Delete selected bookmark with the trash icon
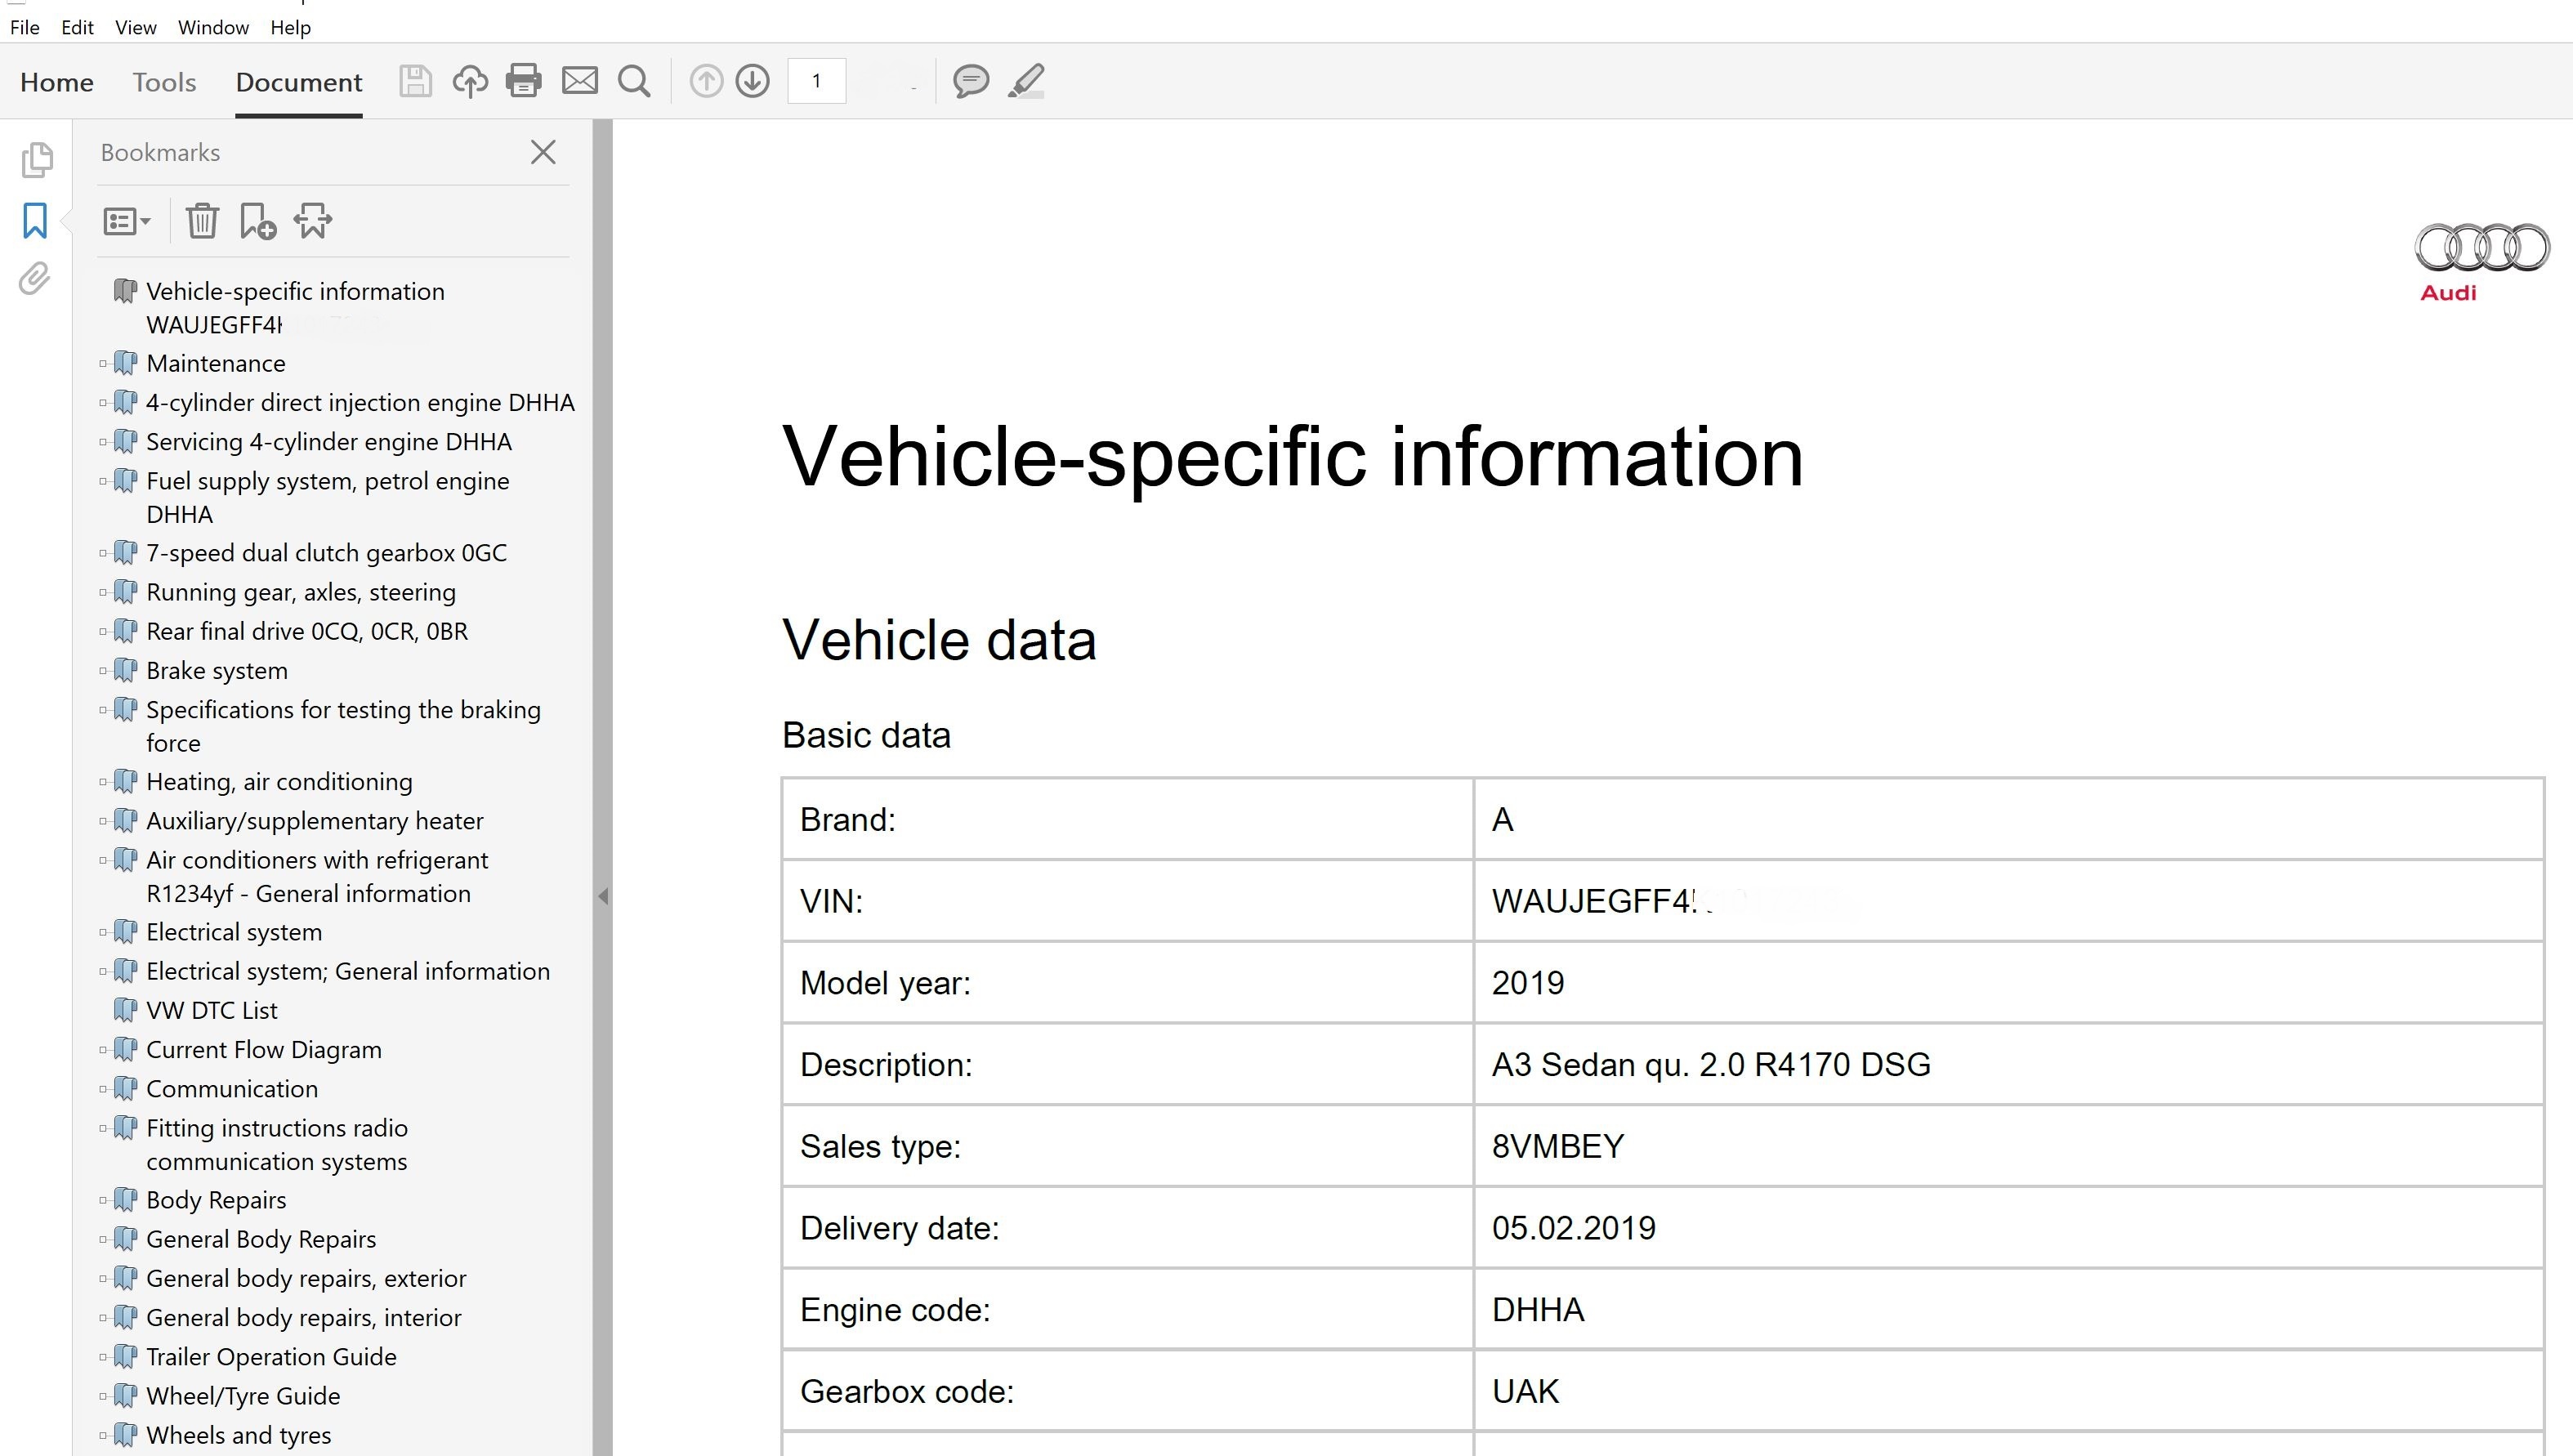 coord(203,221)
